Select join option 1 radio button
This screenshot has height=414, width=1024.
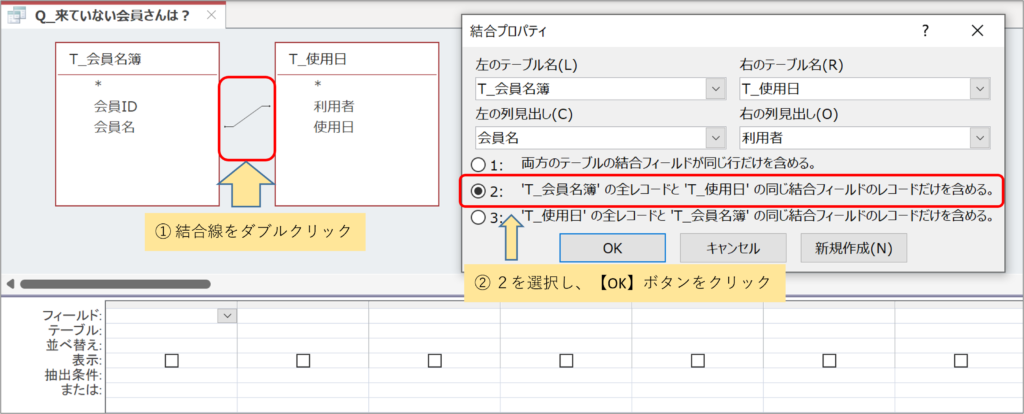tap(479, 164)
